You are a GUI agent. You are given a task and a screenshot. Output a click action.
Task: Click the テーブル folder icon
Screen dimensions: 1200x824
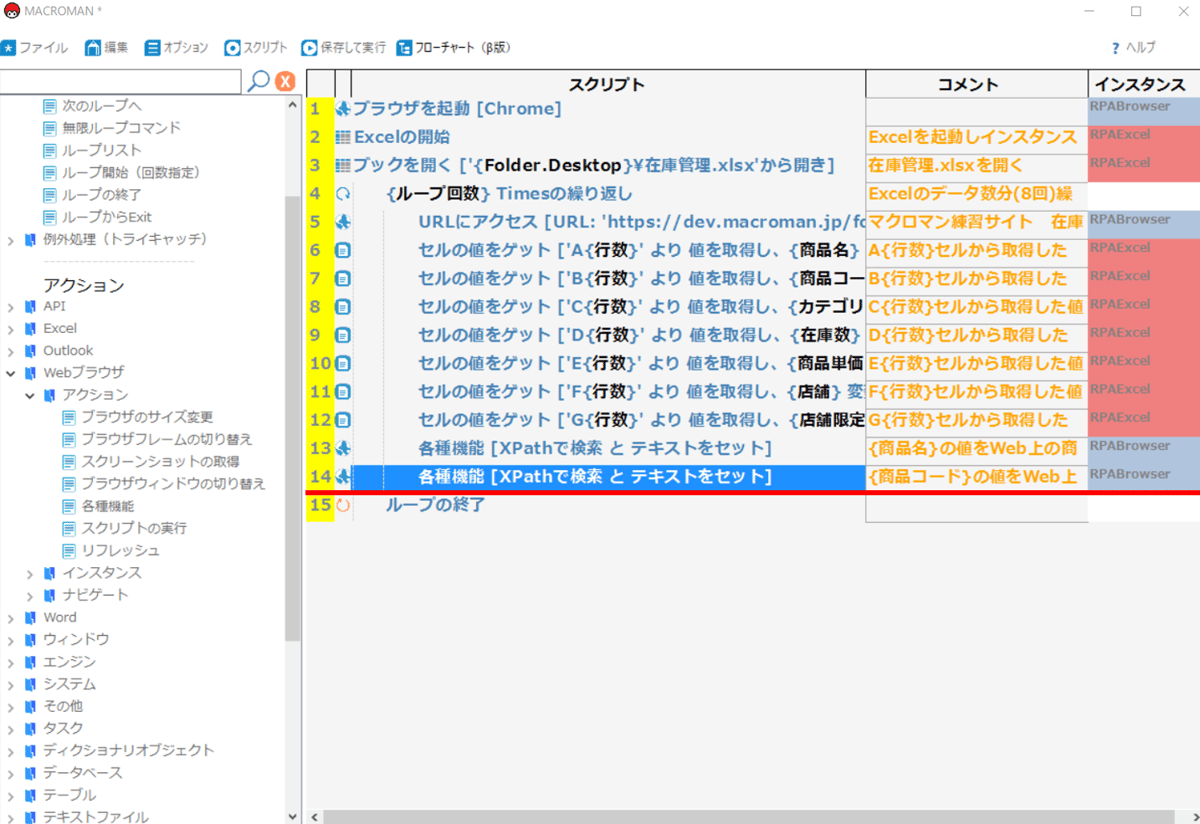pyautogui.click(x=30, y=795)
